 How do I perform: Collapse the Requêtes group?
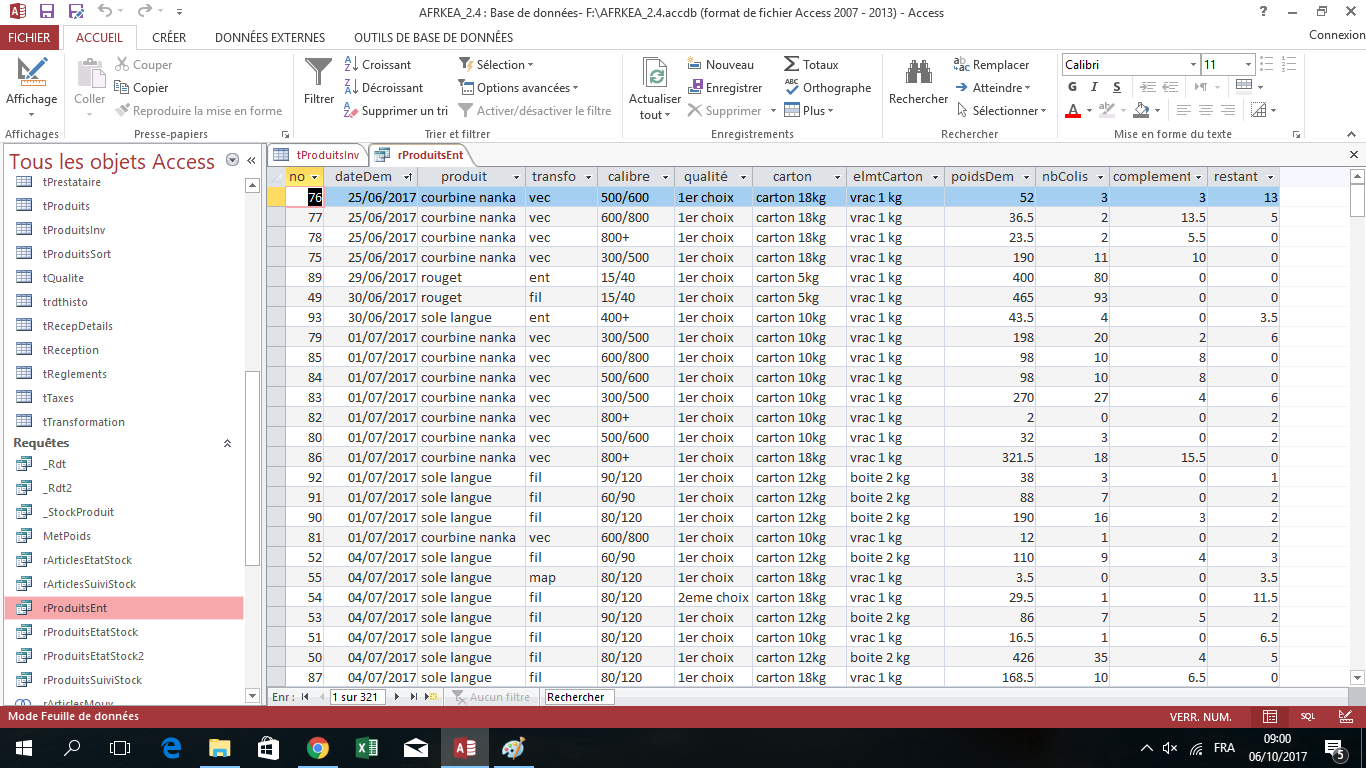[x=227, y=443]
